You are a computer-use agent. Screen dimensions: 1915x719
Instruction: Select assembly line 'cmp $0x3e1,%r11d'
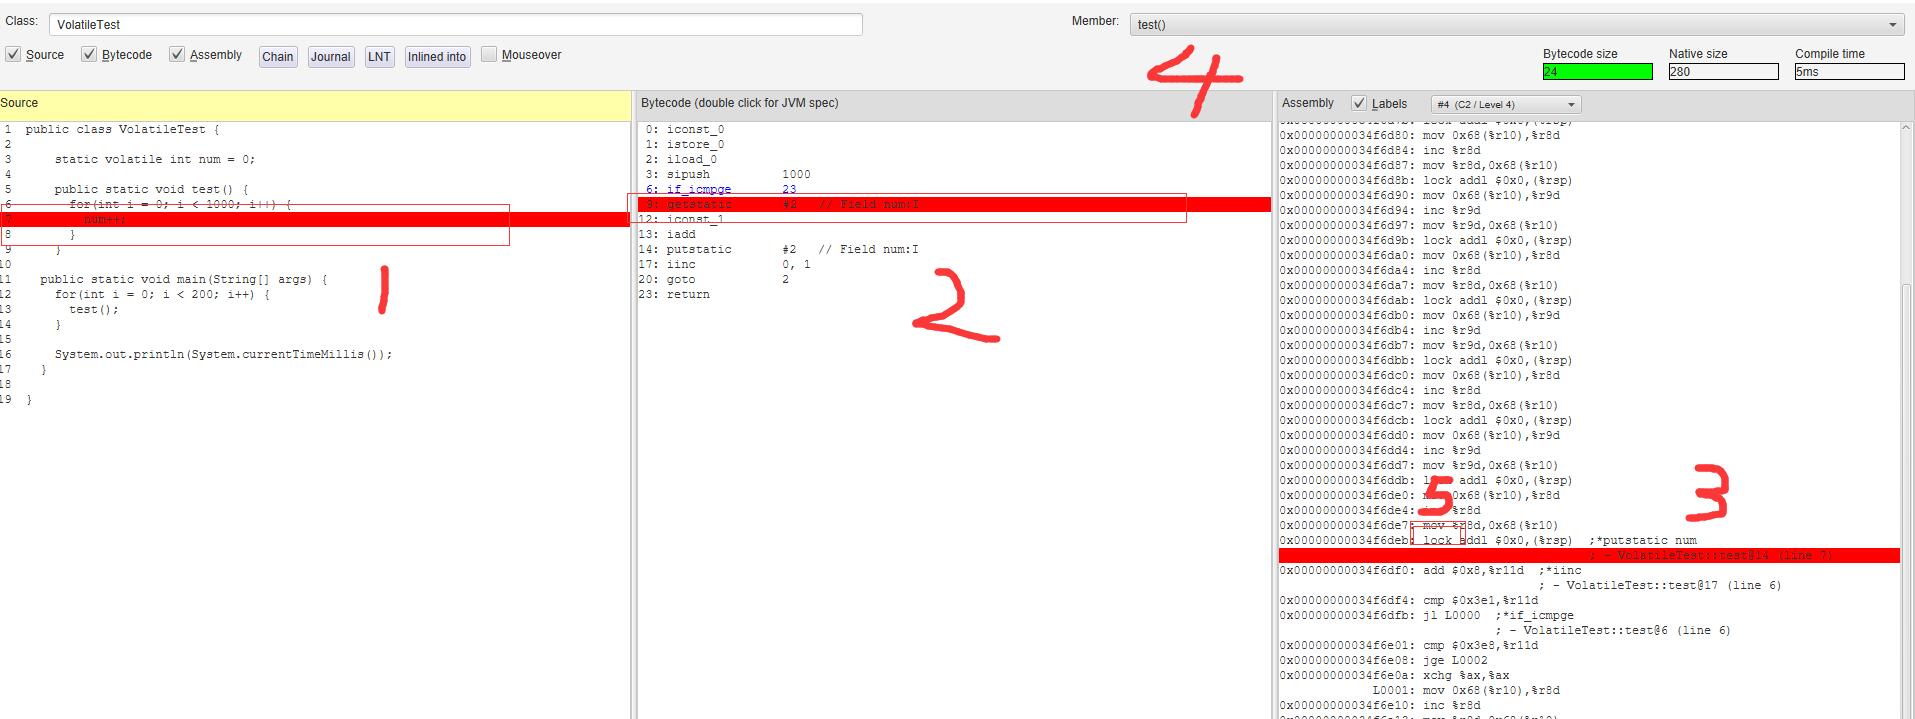(1409, 600)
